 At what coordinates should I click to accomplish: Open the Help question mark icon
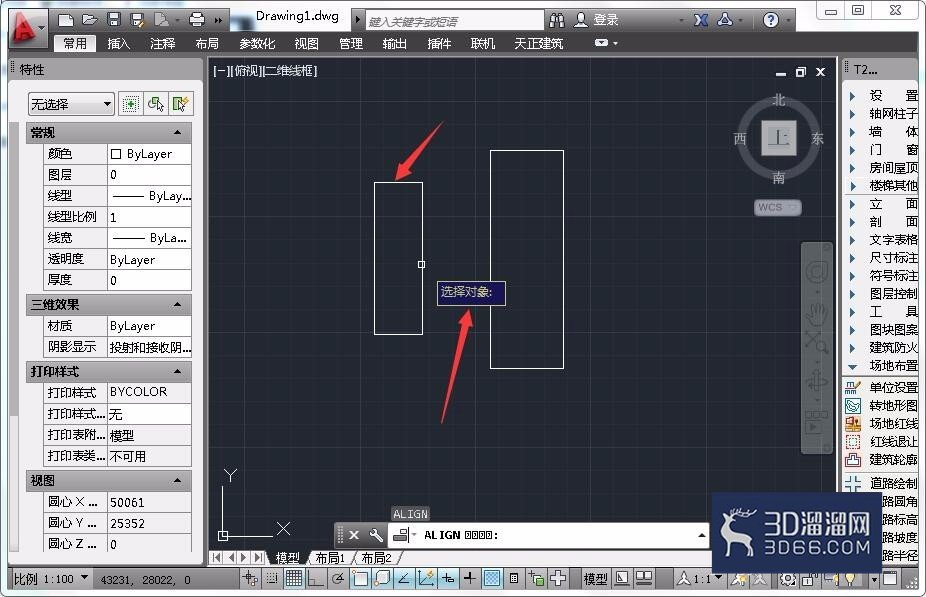point(770,21)
